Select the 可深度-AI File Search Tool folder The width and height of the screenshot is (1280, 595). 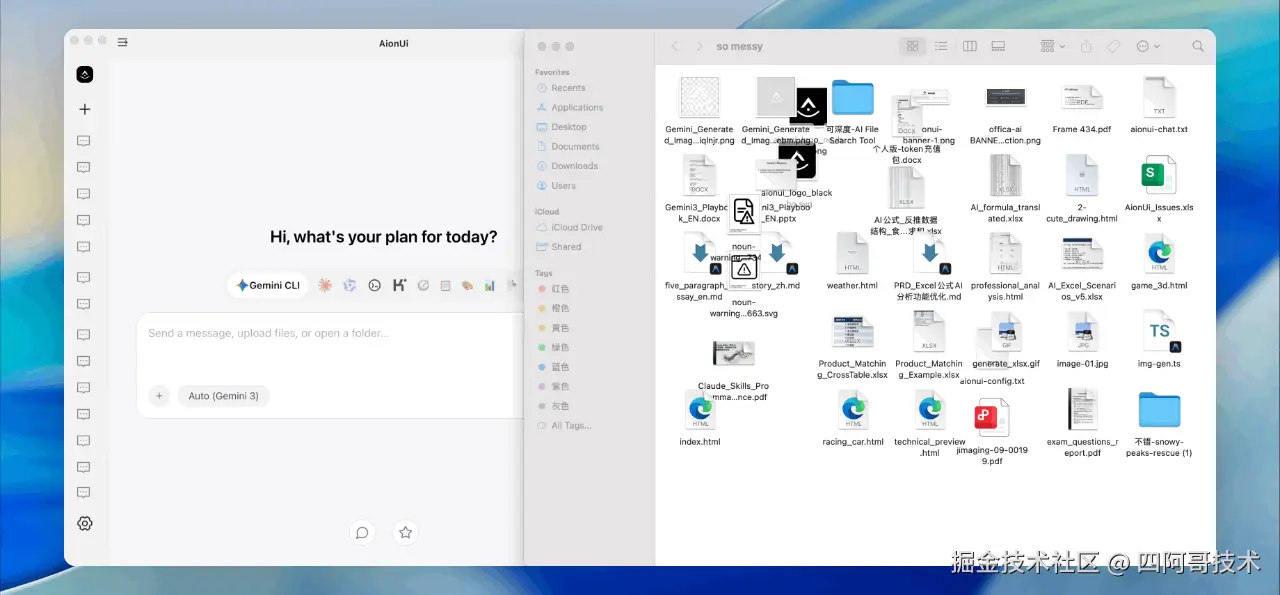coord(852,98)
